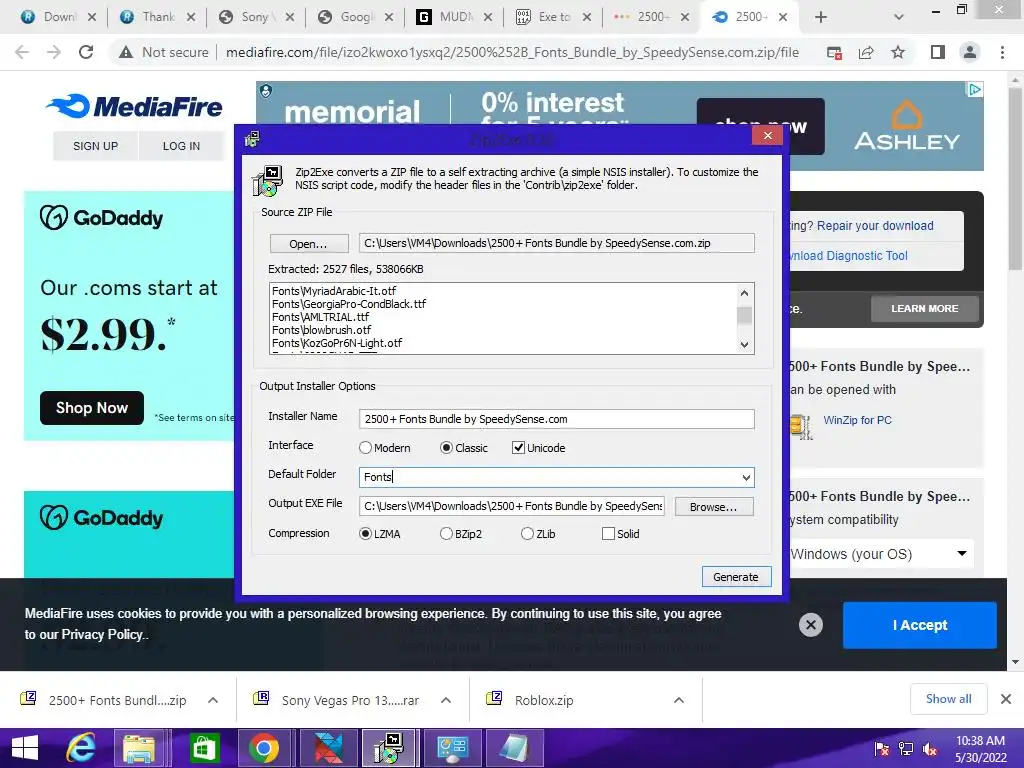Switch to the MUDN browser tab
Screen dimensions: 1024x768
click(453, 17)
